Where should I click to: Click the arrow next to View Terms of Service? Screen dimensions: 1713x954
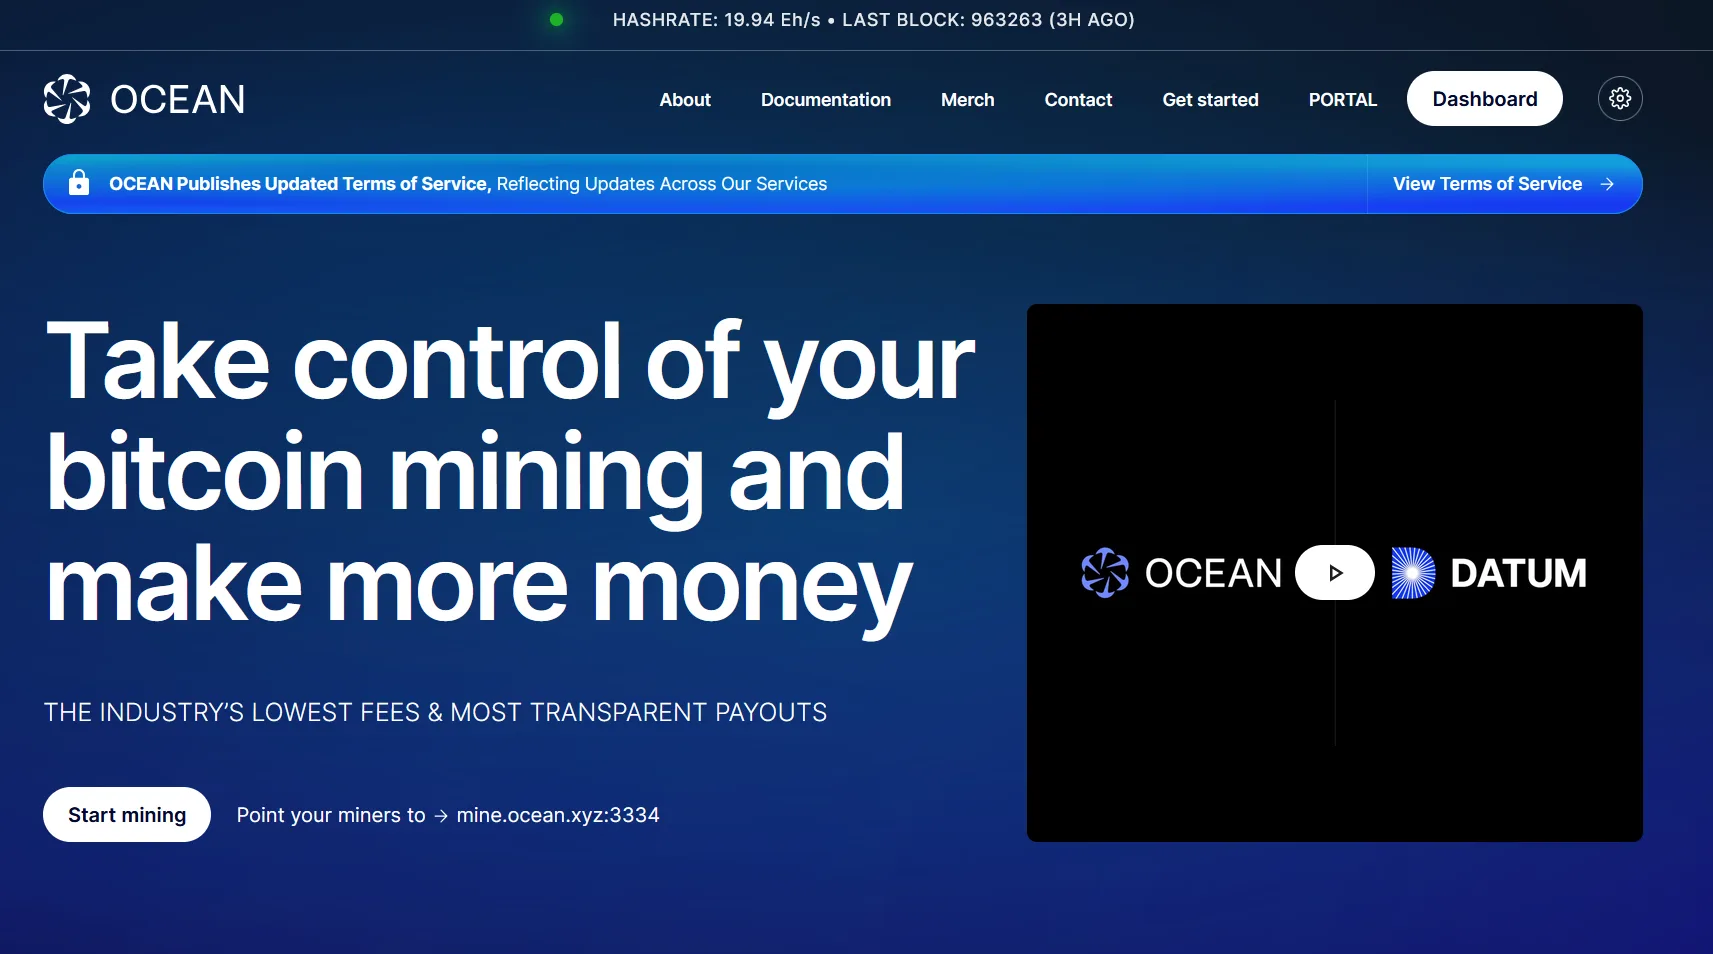1607,184
